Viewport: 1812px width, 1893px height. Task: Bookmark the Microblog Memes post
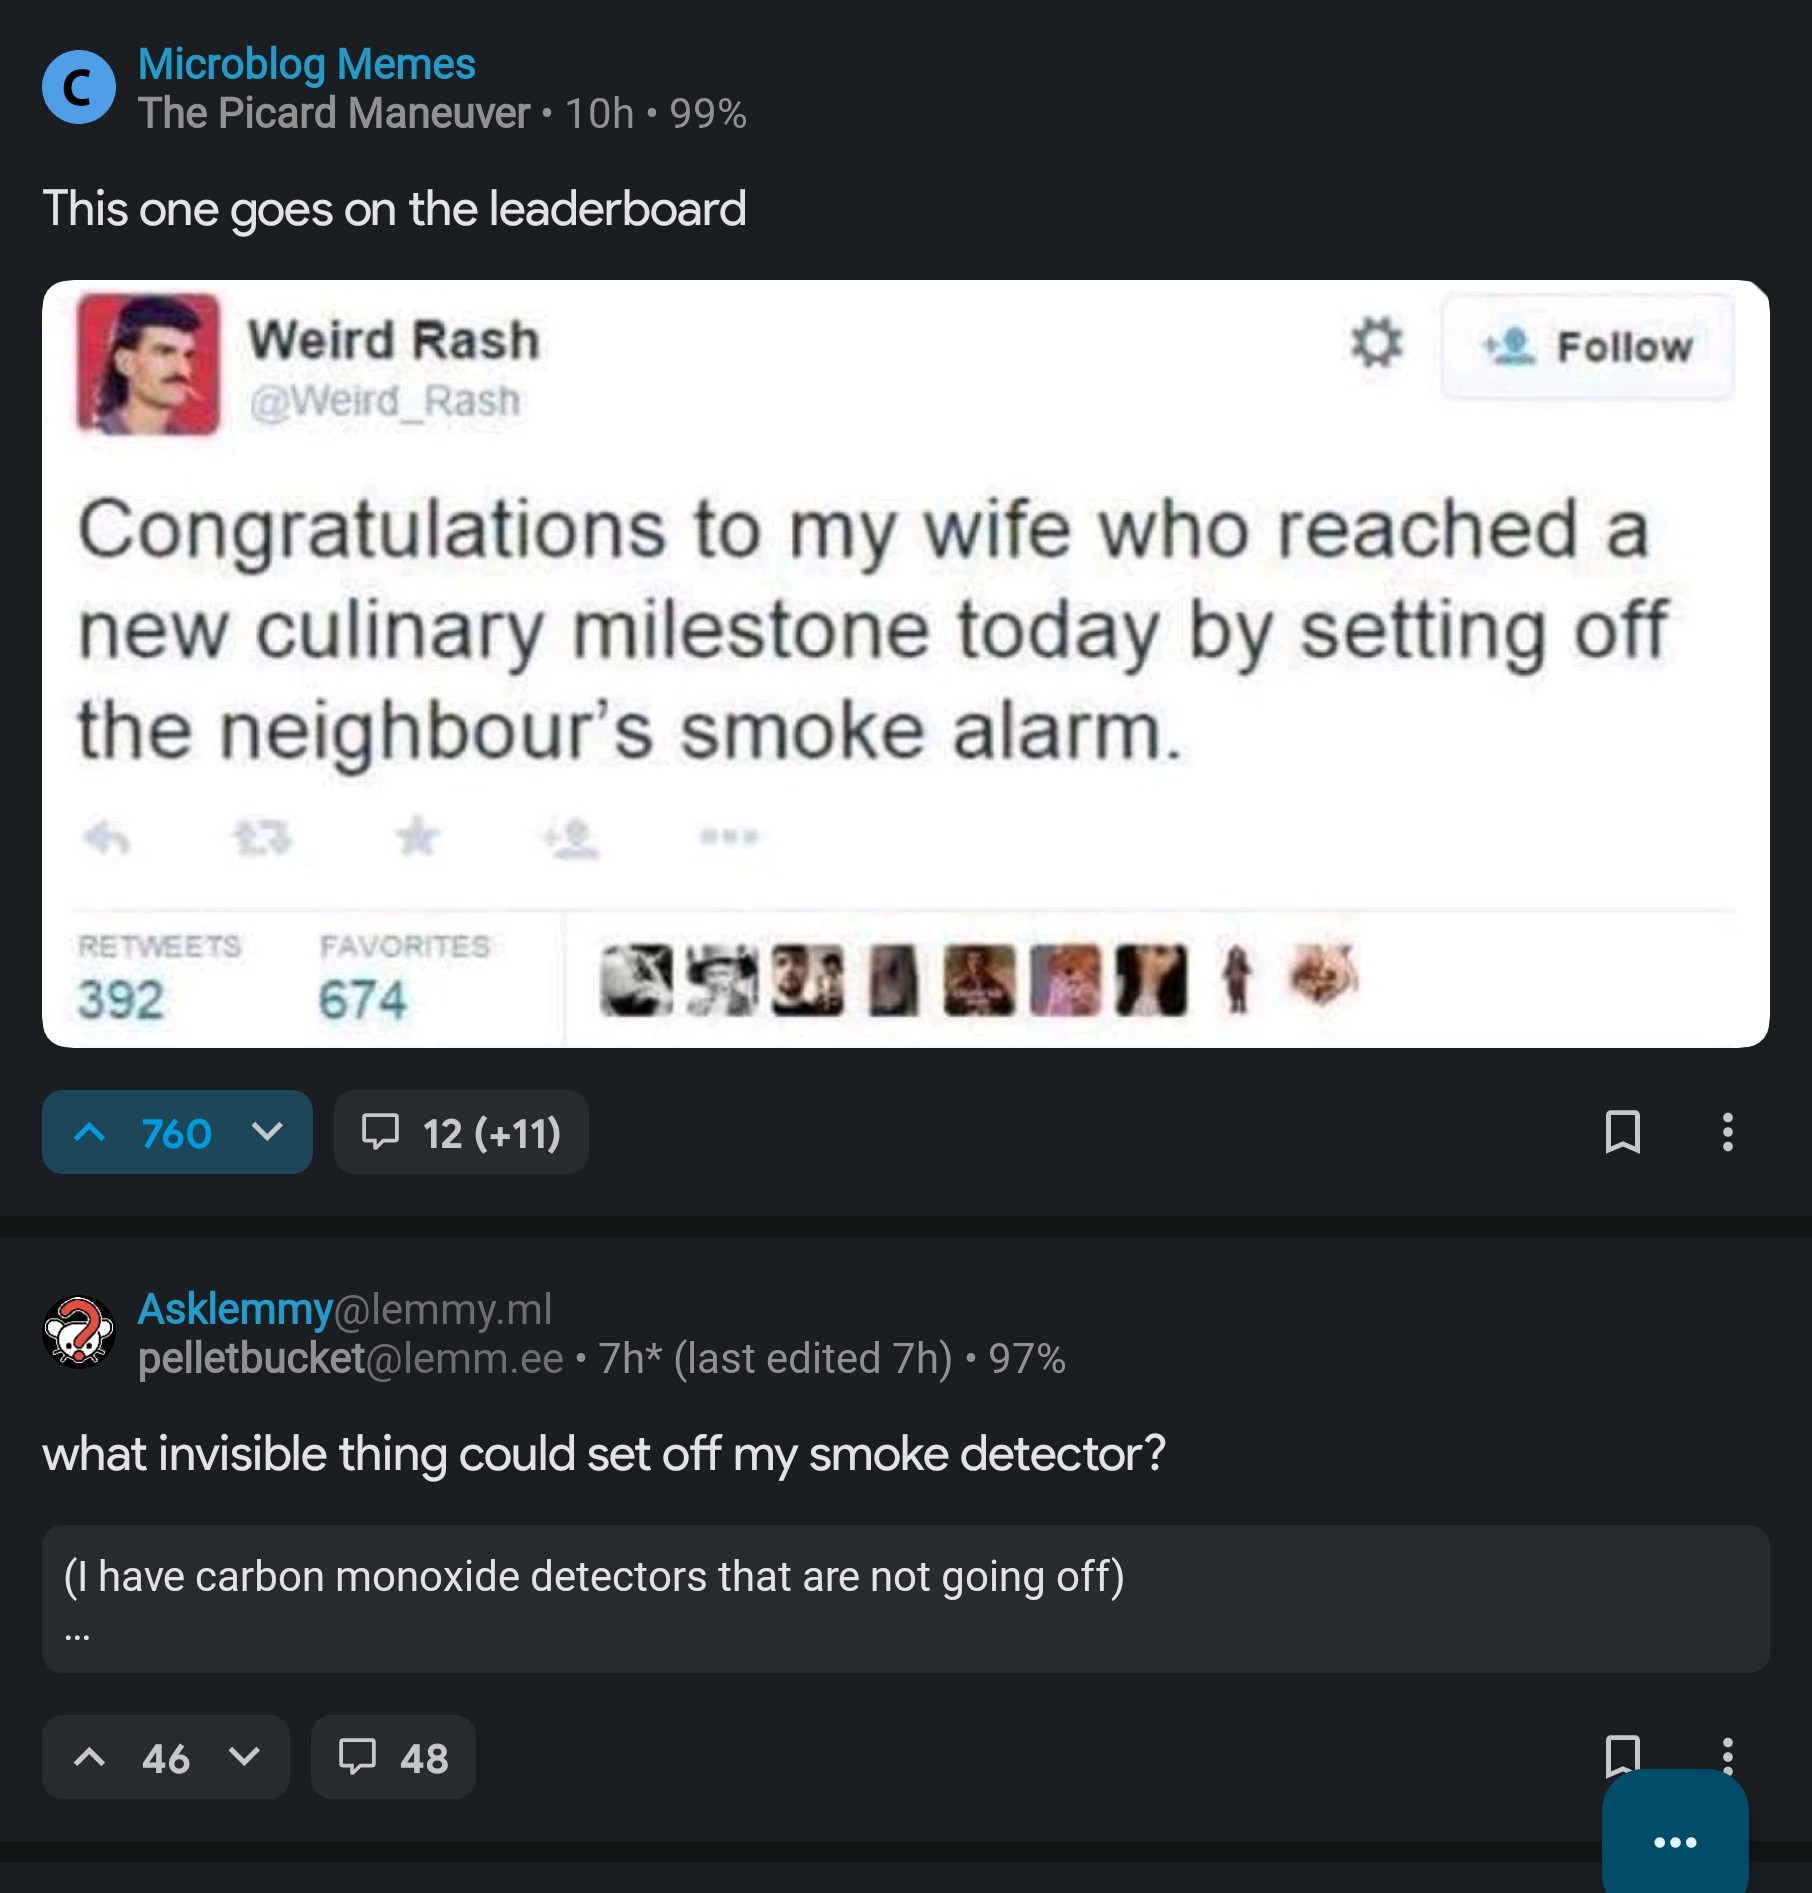[x=1621, y=1132]
